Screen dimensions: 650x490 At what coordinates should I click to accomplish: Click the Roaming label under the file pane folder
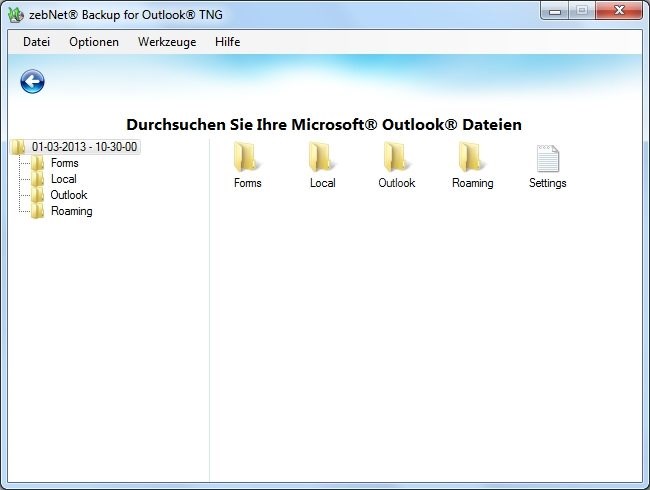473,183
